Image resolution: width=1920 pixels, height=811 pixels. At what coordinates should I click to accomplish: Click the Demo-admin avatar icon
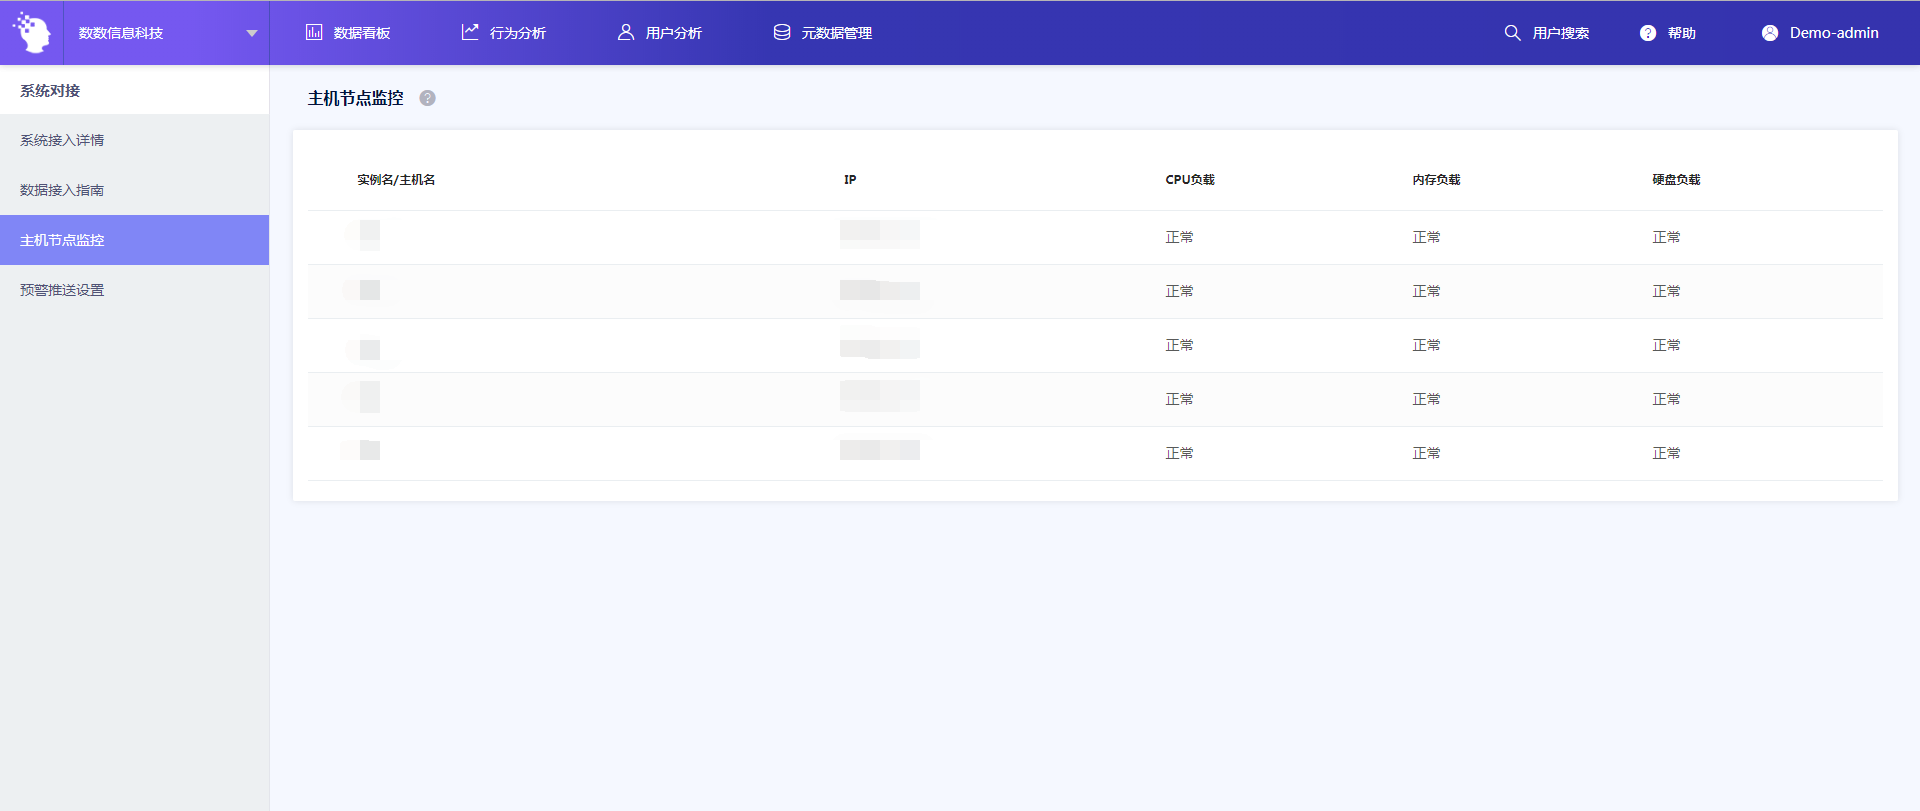pyautogui.click(x=1770, y=33)
